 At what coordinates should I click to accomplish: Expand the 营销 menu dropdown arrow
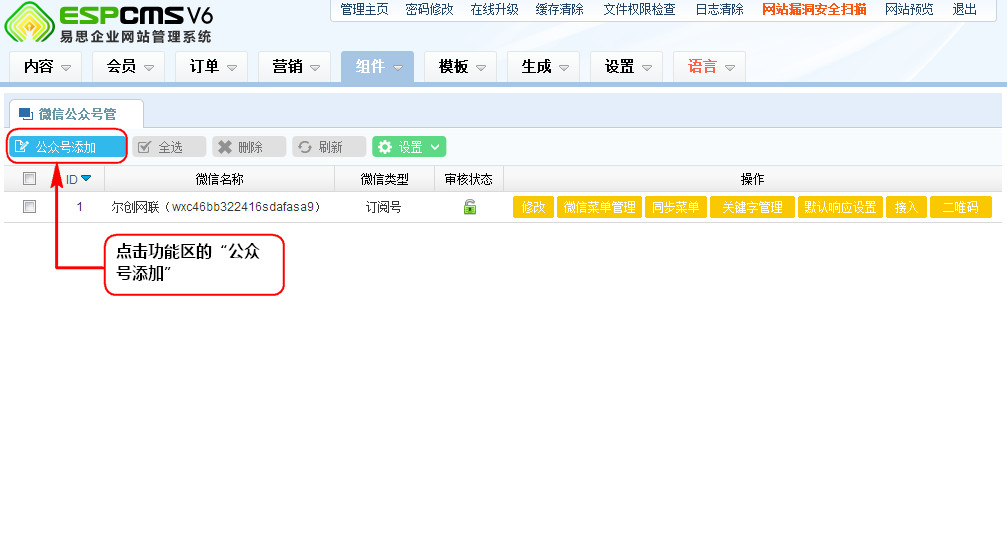(315, 67)
